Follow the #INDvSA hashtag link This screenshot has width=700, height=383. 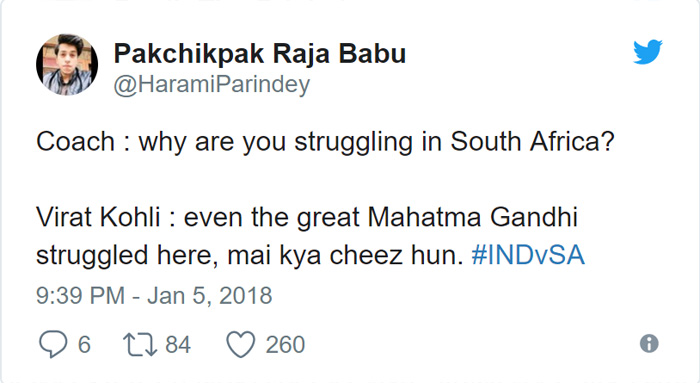528,255
